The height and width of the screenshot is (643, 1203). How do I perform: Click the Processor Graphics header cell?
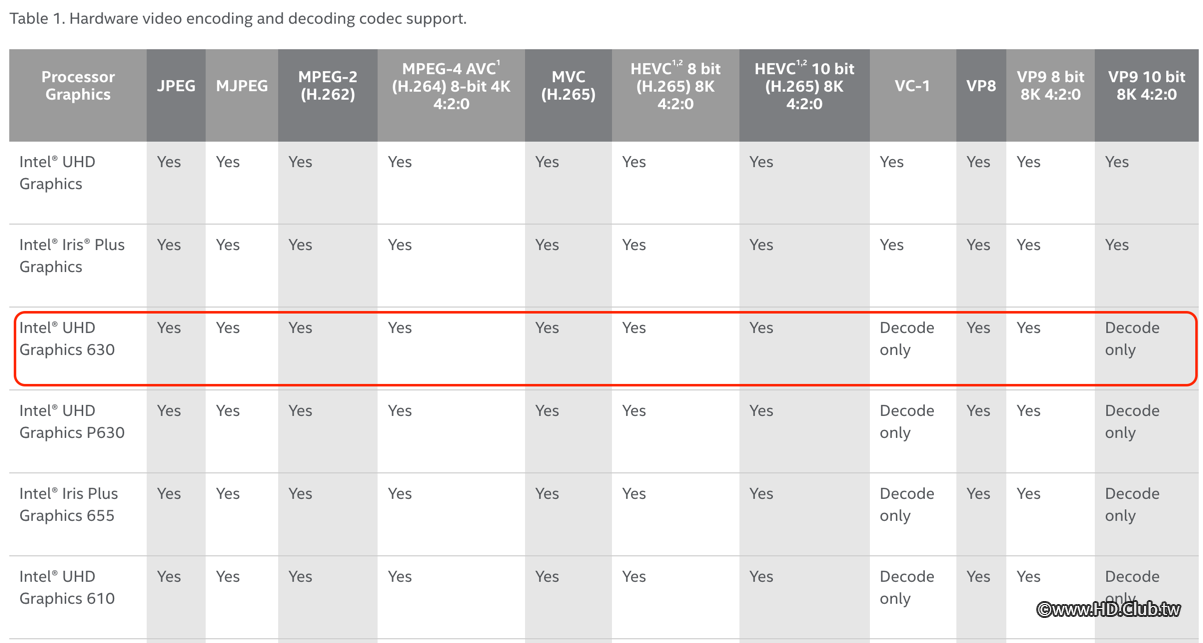[78, 86]
